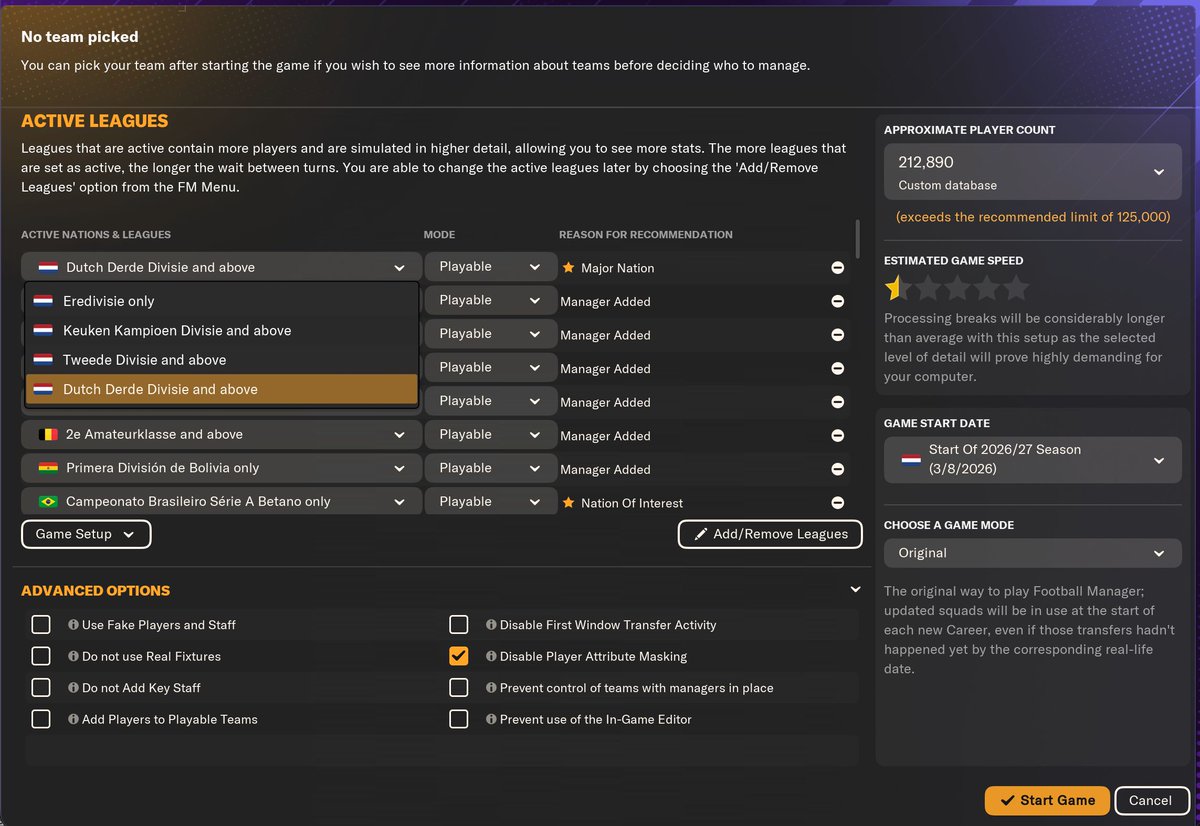
Task: Click info icon for Prevent In-Game Editor
Action: [x=491, y=720]
